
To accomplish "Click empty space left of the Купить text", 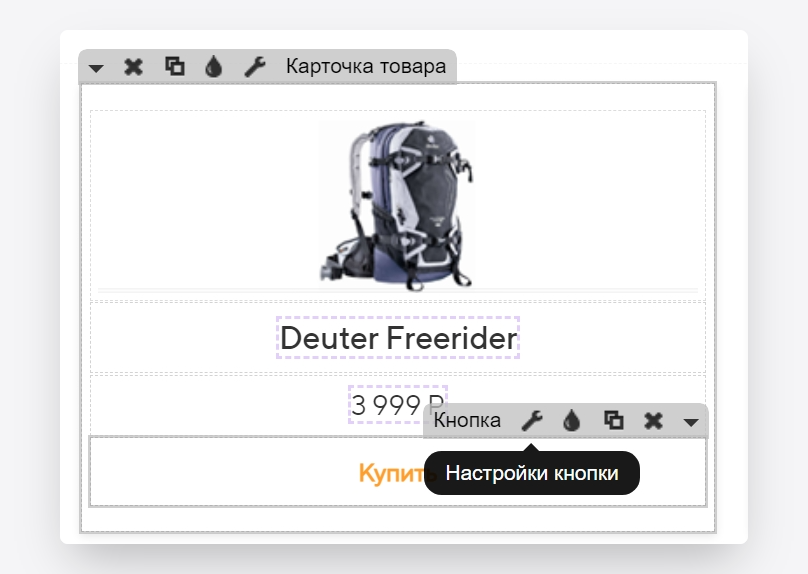I will (222, 472).
